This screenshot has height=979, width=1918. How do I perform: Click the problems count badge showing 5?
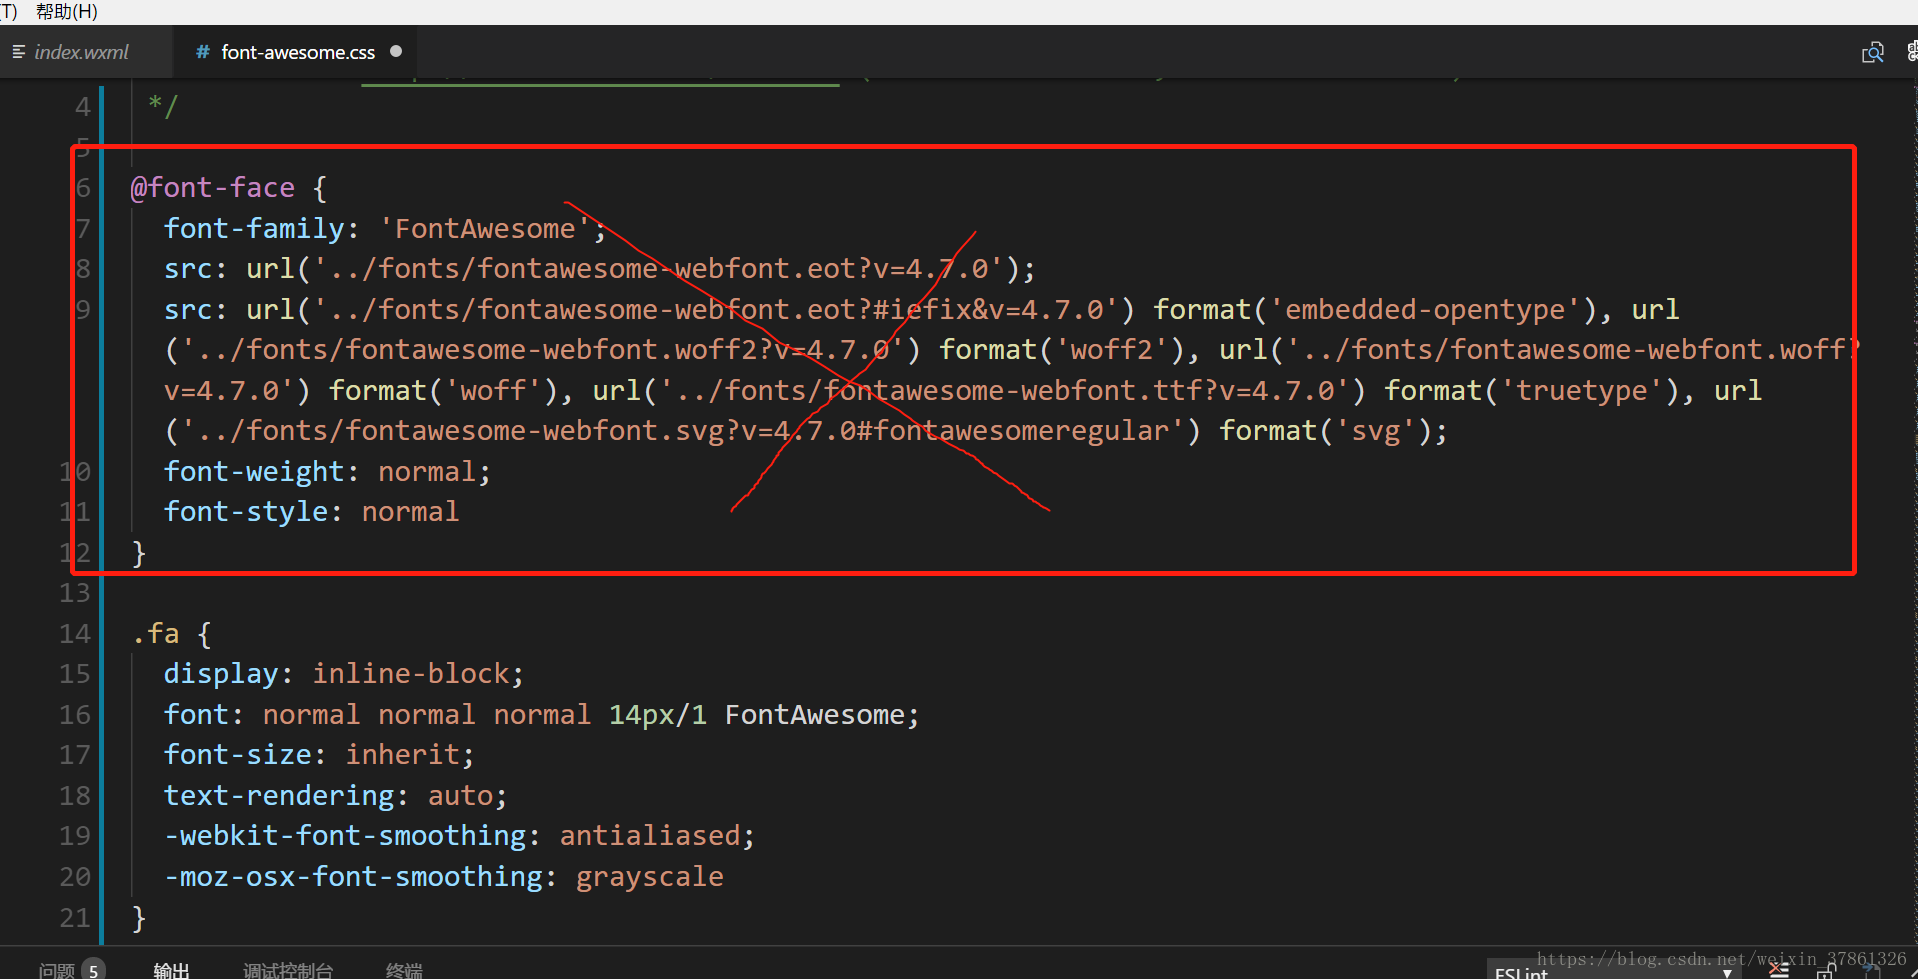coord(93,970)
